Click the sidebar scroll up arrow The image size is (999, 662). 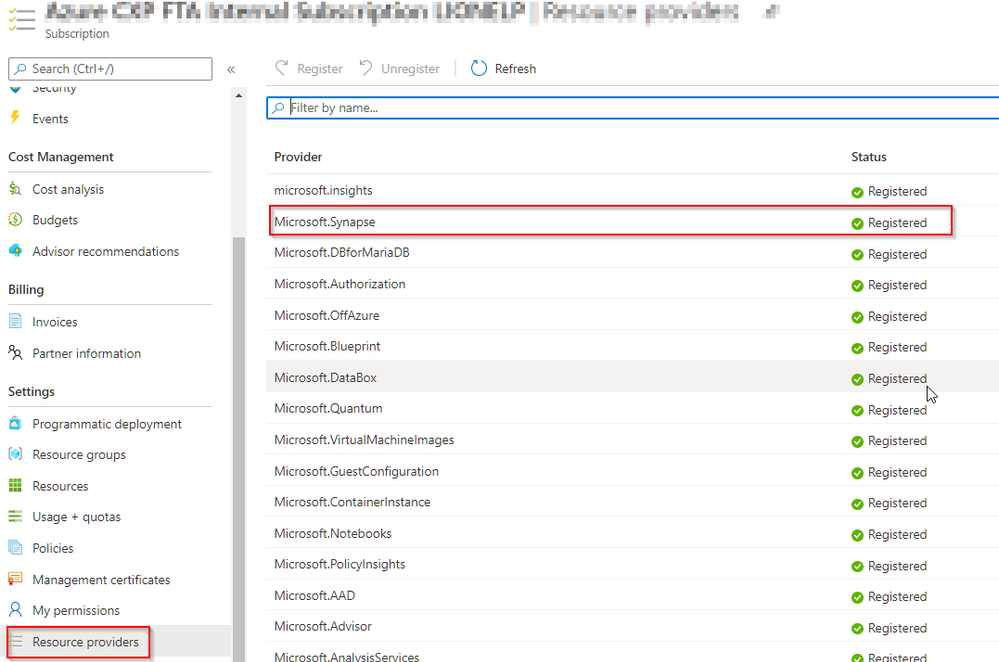[x=238, y=96]
